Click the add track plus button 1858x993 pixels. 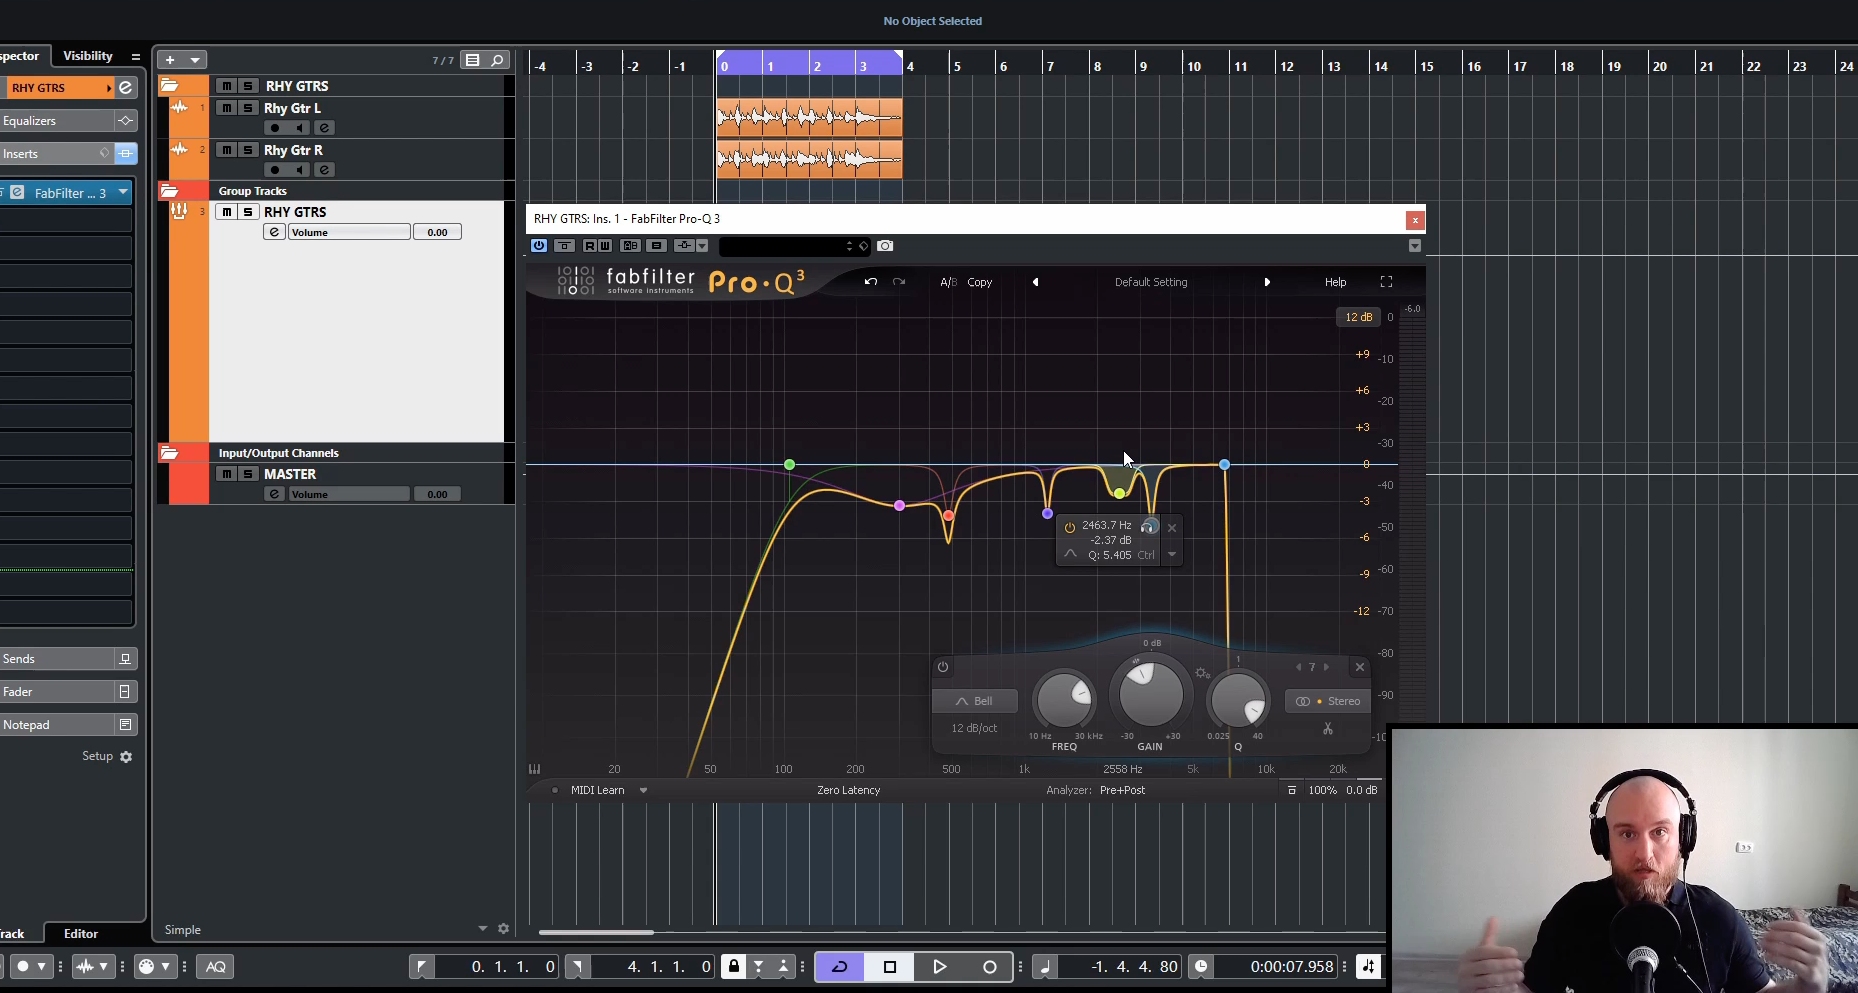click(170, 60)
